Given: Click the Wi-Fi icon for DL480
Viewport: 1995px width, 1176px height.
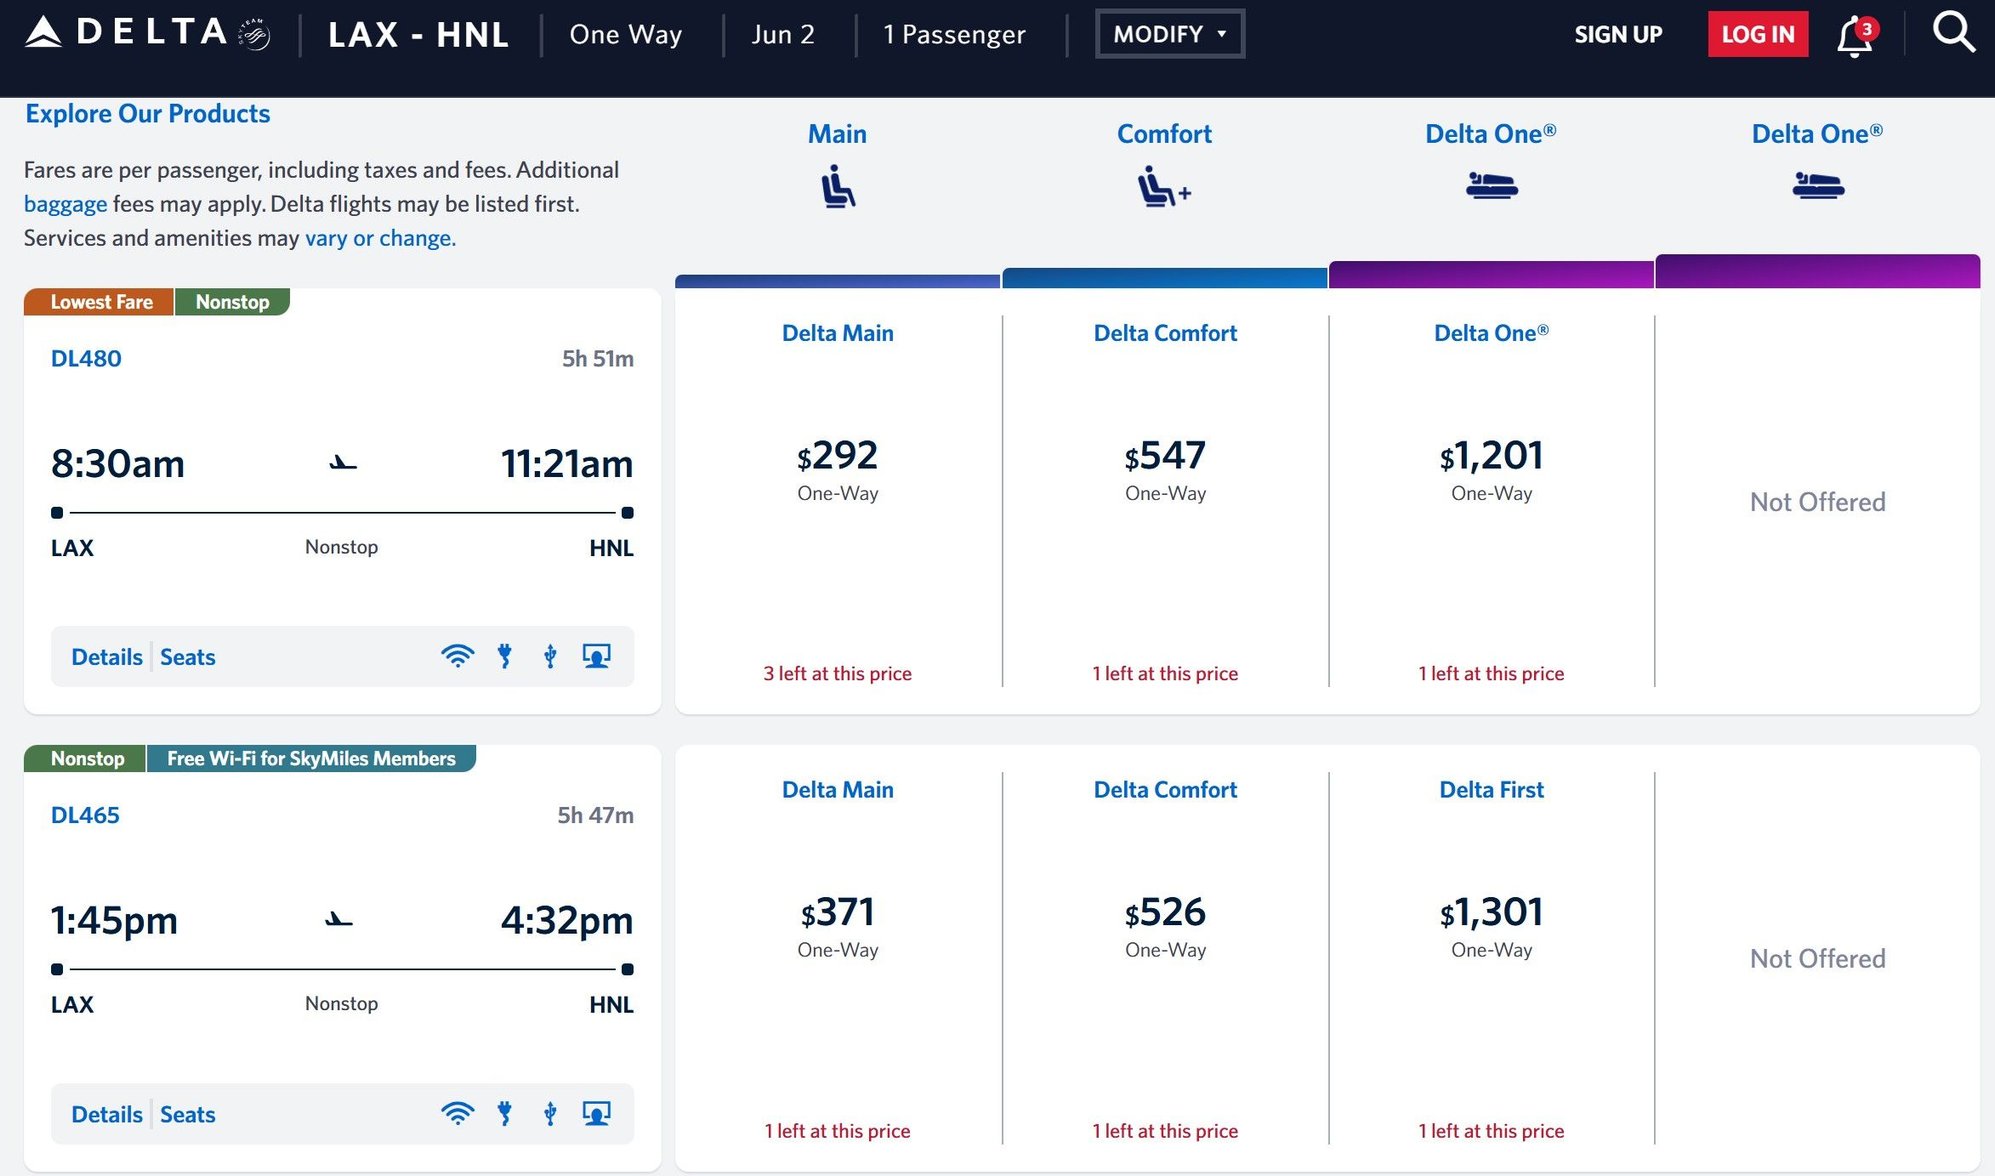Looking at the screenshot, I should 457,656.
